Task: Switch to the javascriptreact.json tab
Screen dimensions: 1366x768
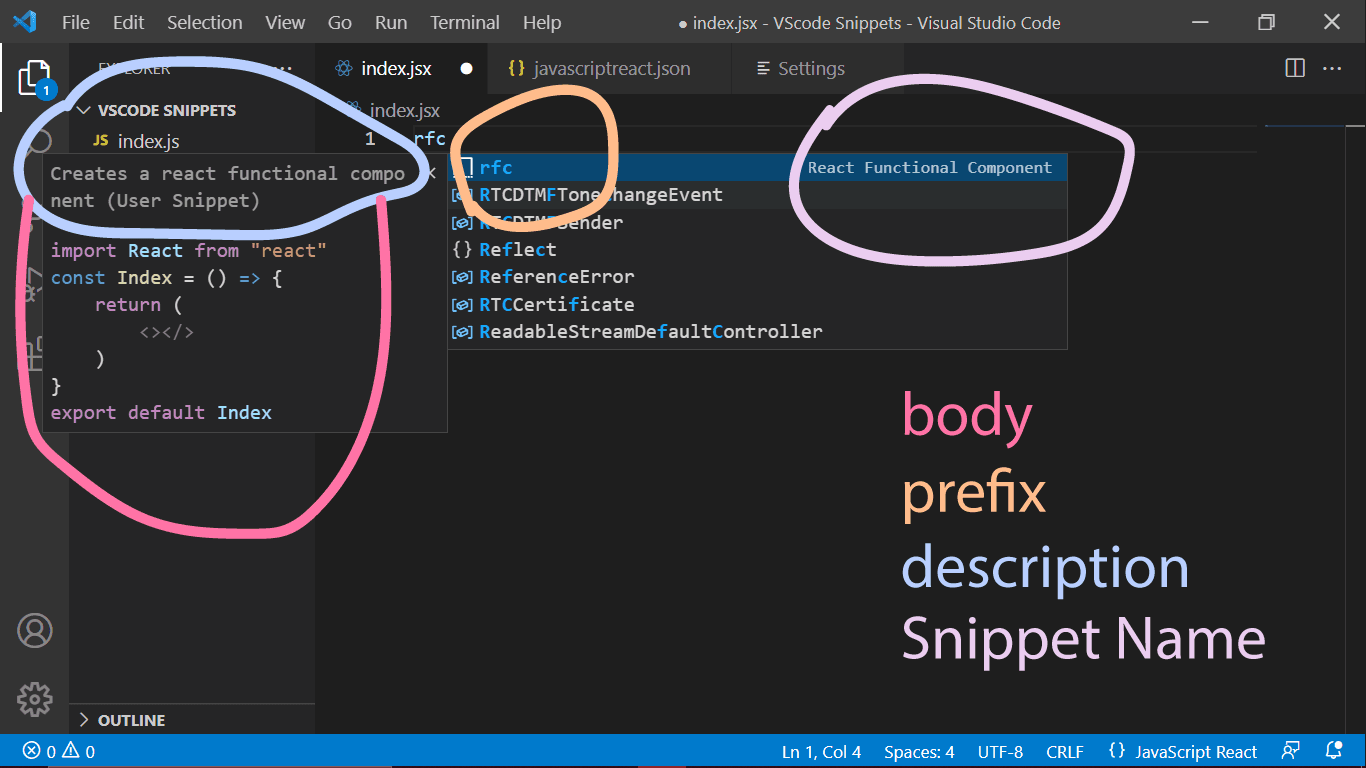Action: click(x=610, y=69)
